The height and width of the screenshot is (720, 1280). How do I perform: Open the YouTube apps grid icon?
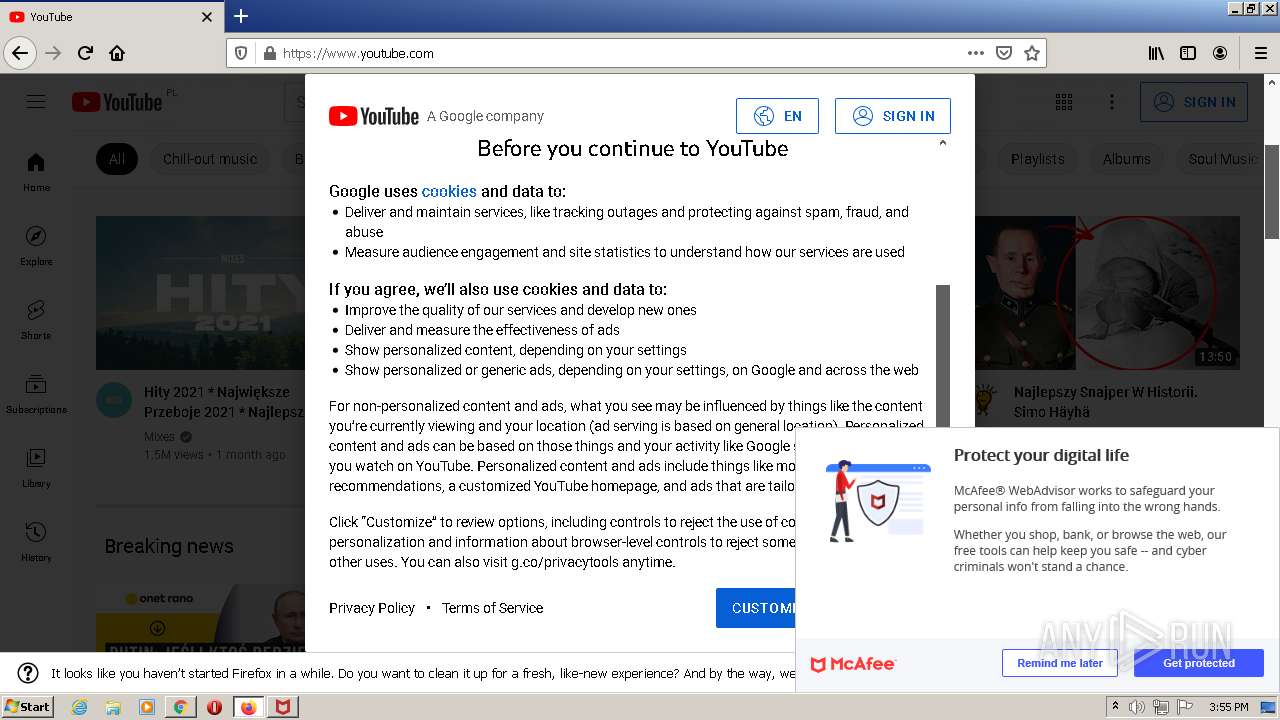point(1064,102)
